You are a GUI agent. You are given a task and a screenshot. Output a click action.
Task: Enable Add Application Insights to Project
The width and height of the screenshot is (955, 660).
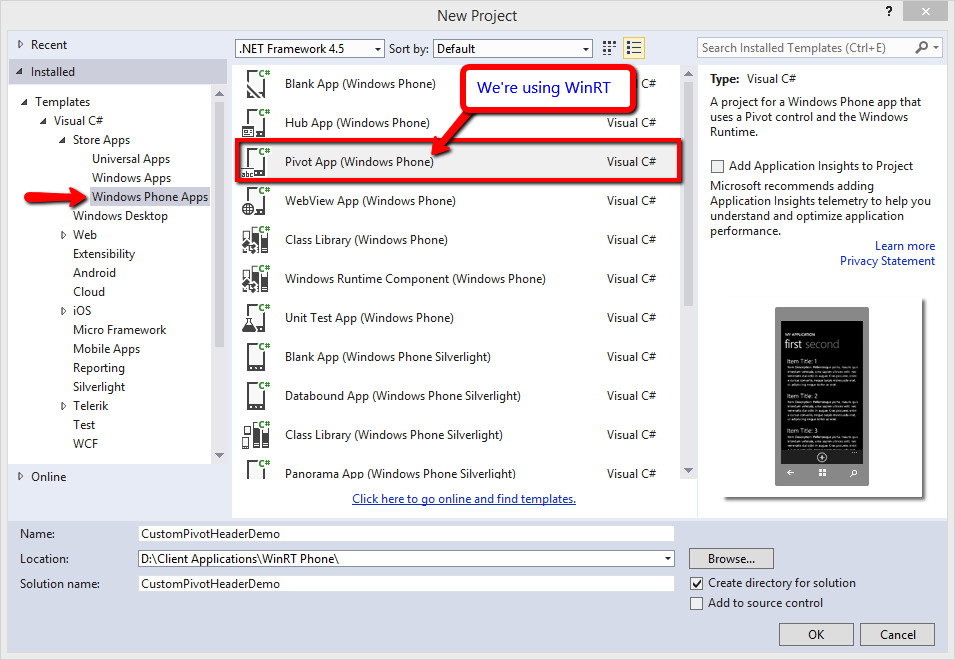(x=717, y=167)
